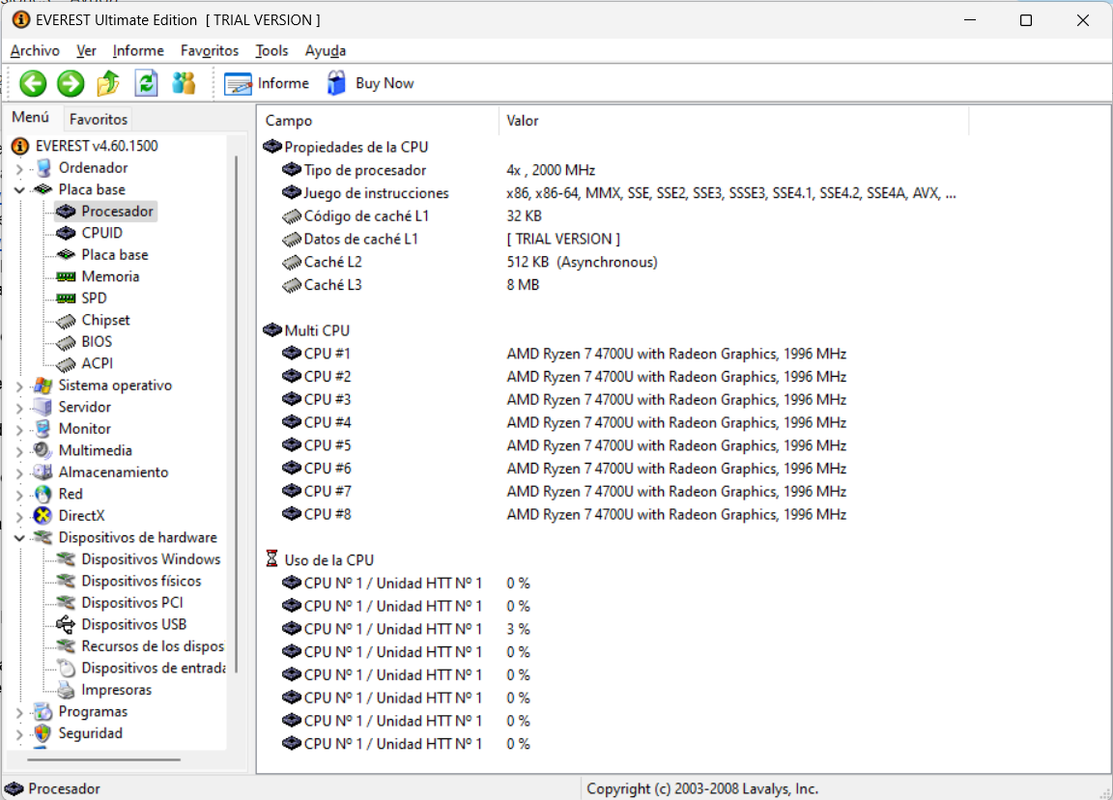1113x800 pixels.
Task: Select the Placa base child tree item
Action: [x=115, y=255]
